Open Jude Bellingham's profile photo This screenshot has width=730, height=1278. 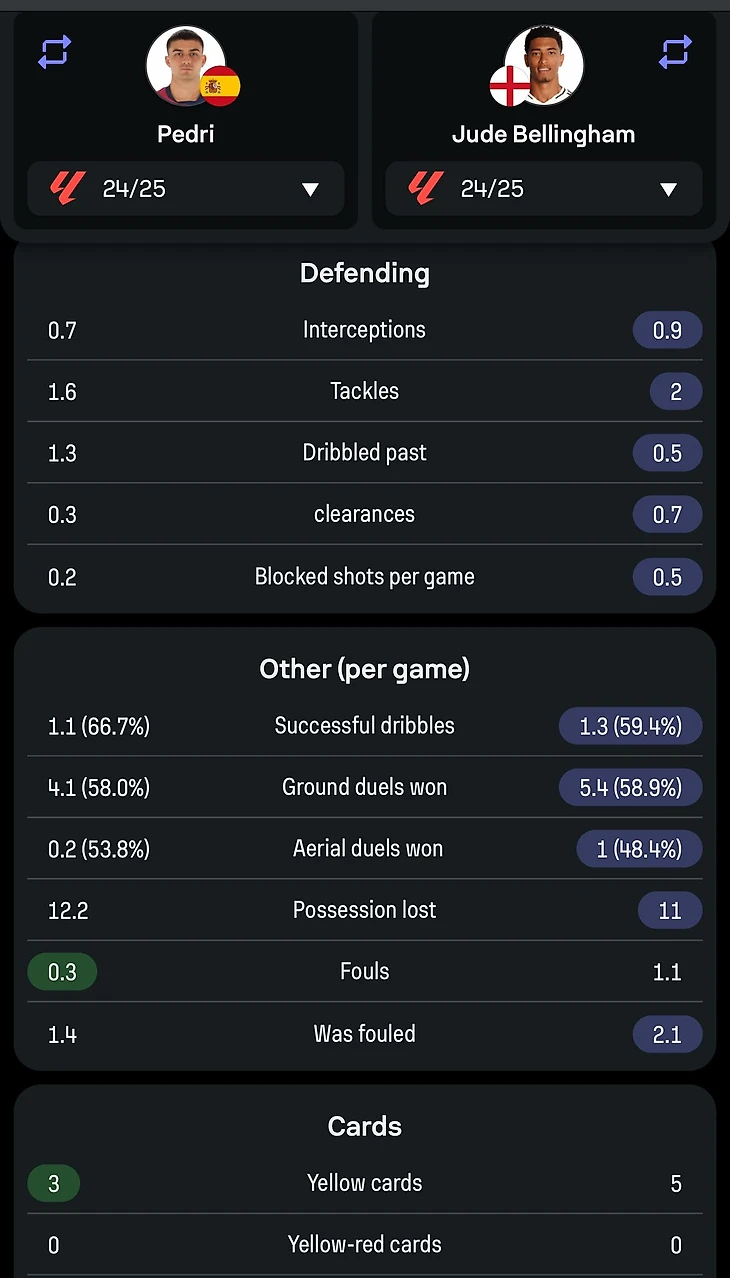[x=545, y=64]
